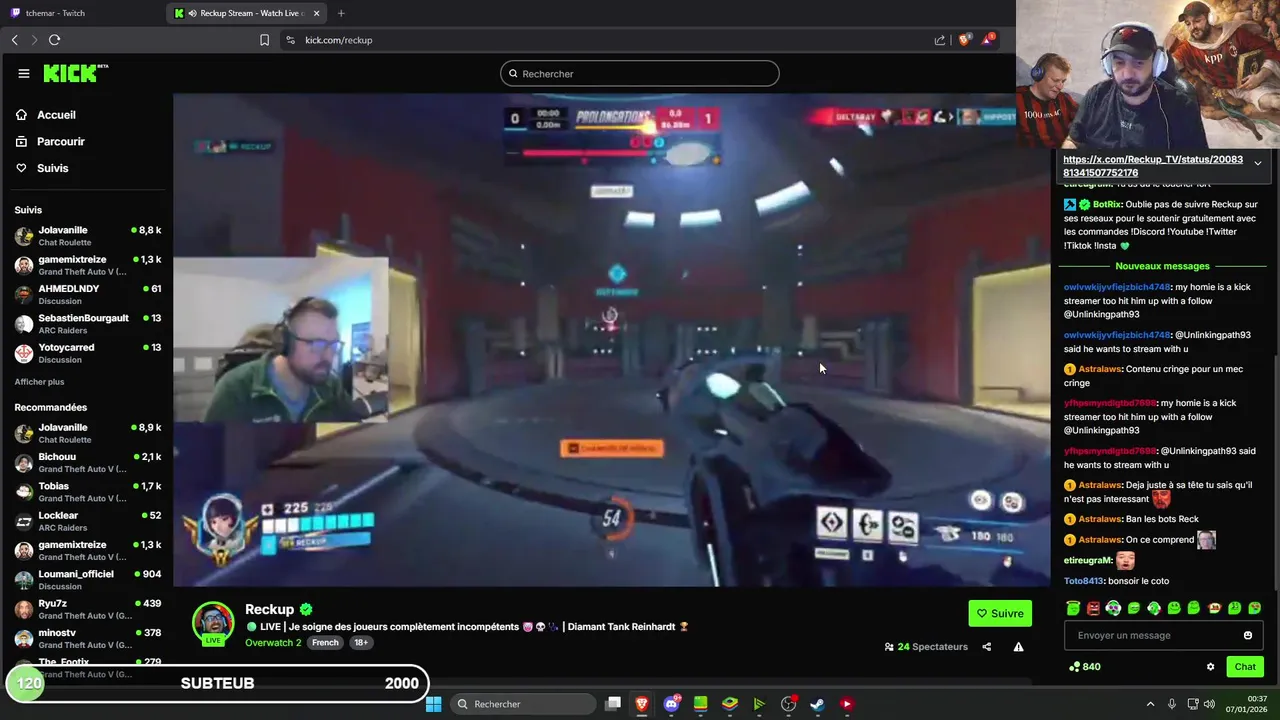1280x720 pixels.
Task: Open Task View on taskbar
Action: click(x=613, y=704)
